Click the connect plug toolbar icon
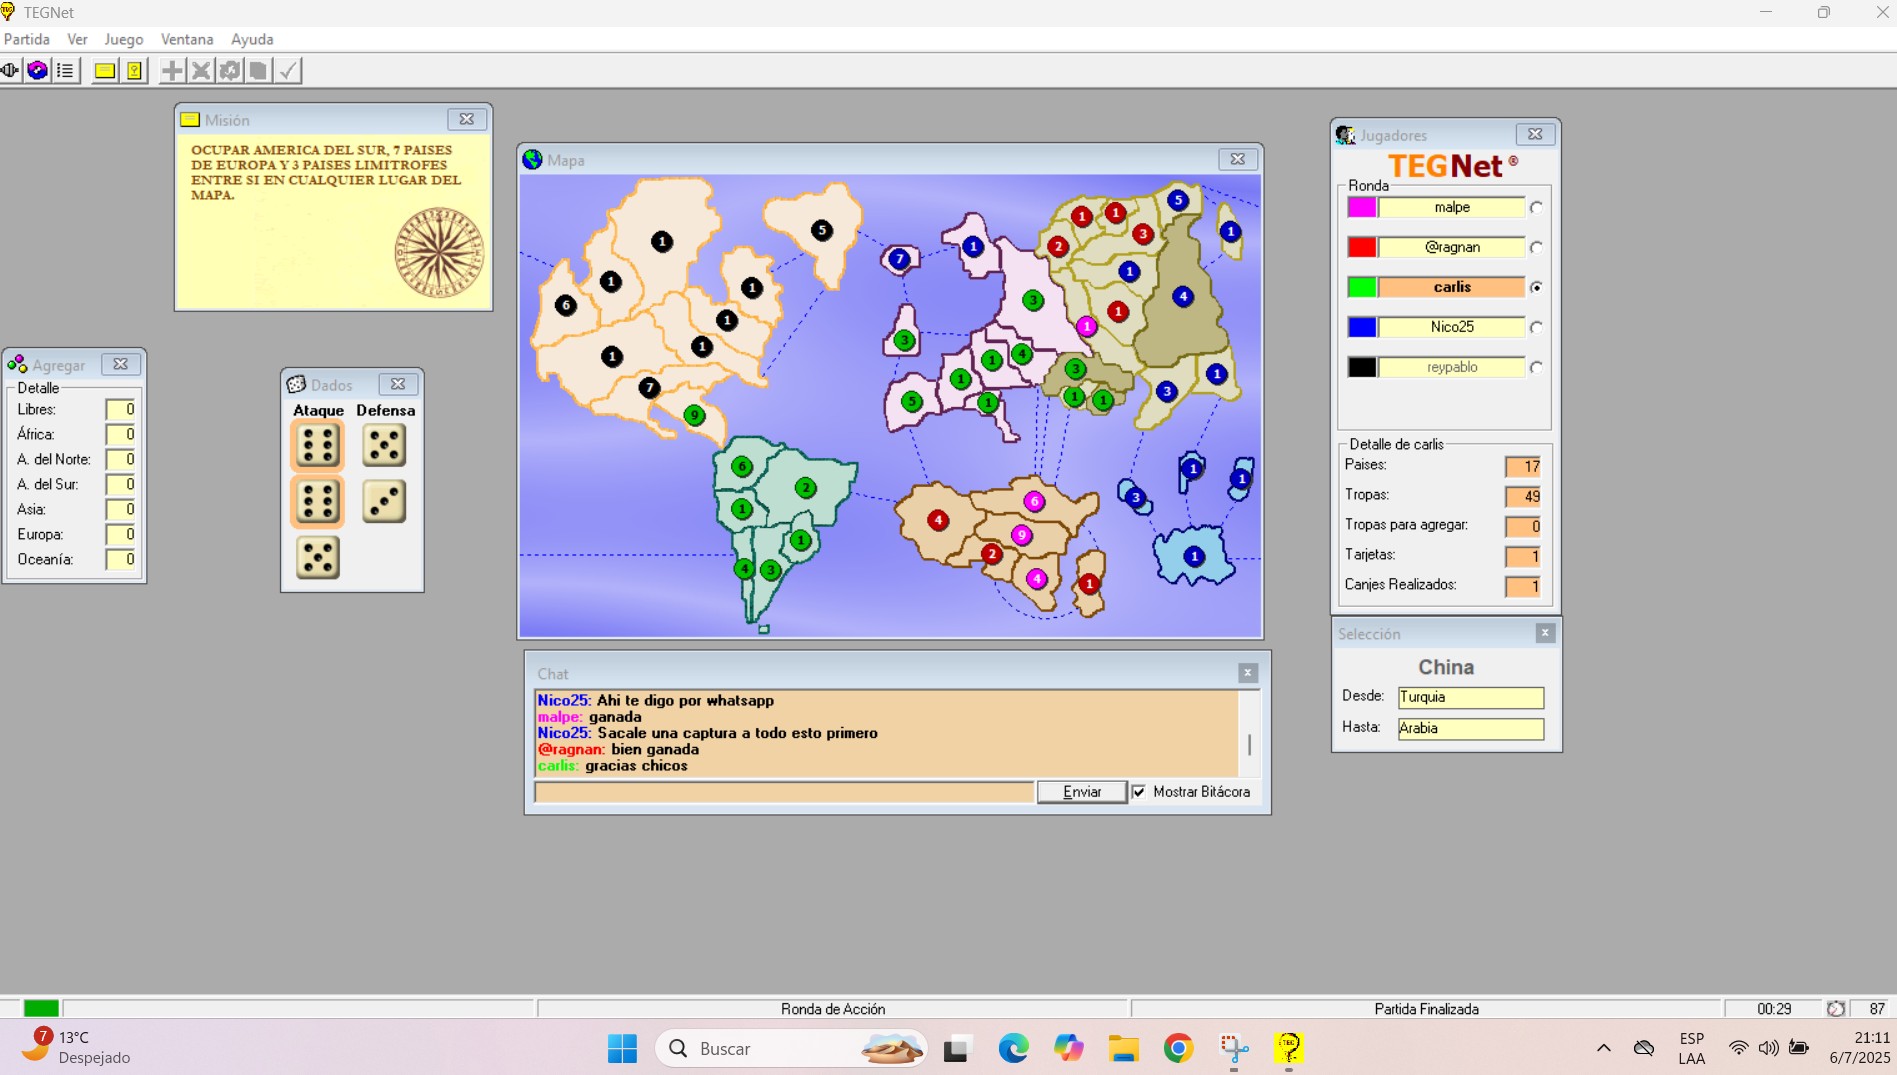The height and width of the screenshot is (1075, 1897). click(x=10, y=70)
